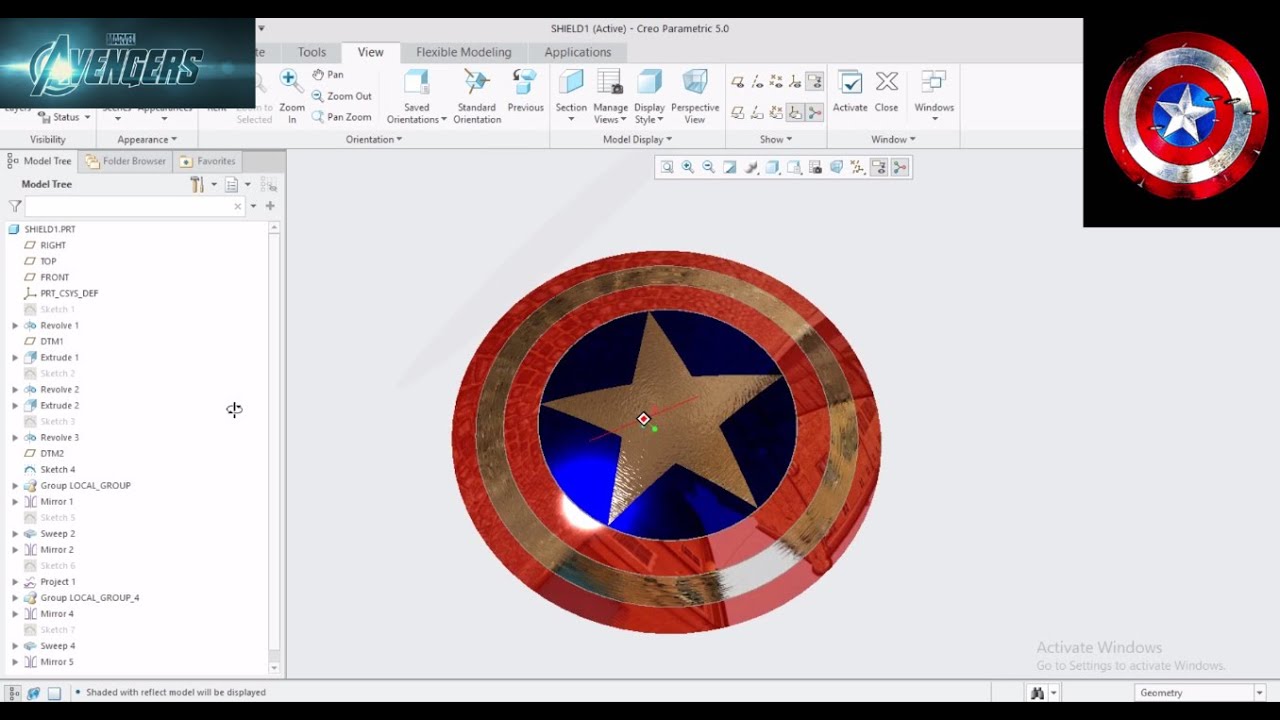Expand Group LOCAL_GROUP node
This screenshot has height=720, width=1280.
tap(15, 486)
